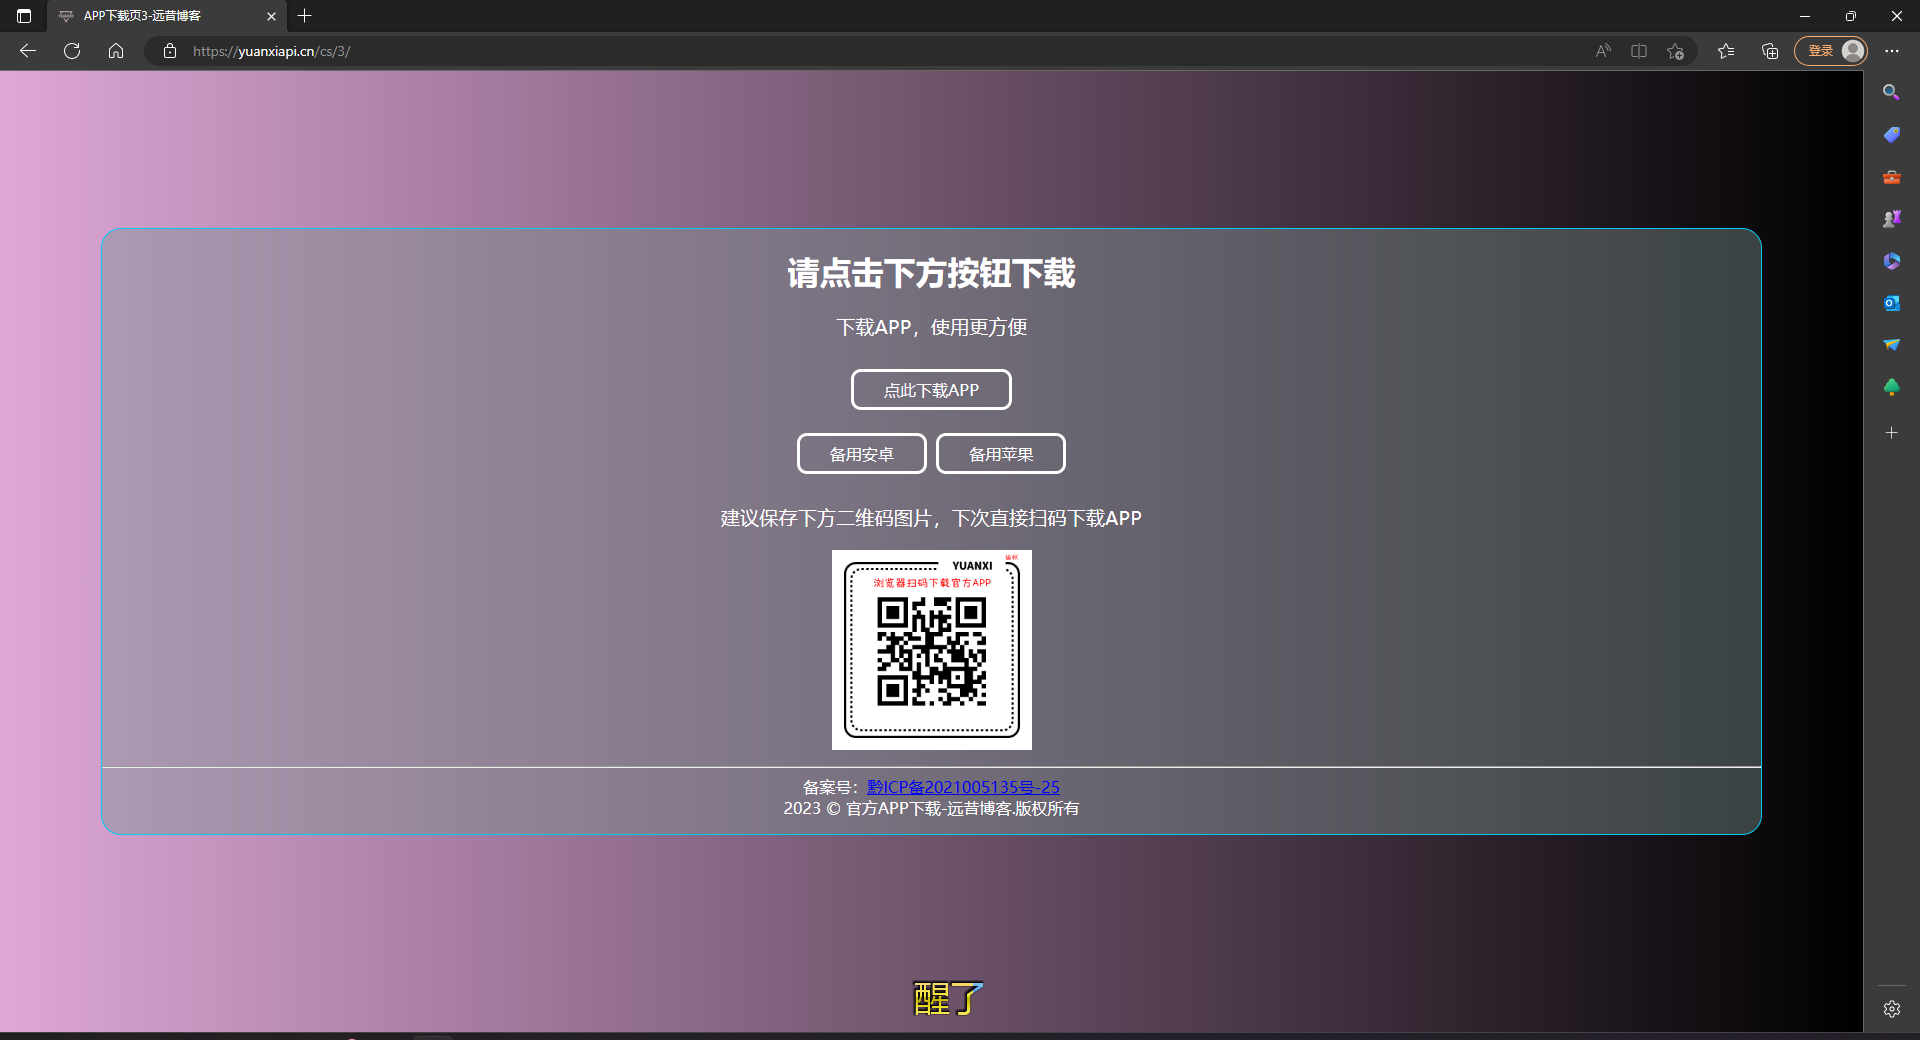Open the Microsoft 365 sidebar icon
This screenshot has height=1040, width=1920.
click(1891, 261)
